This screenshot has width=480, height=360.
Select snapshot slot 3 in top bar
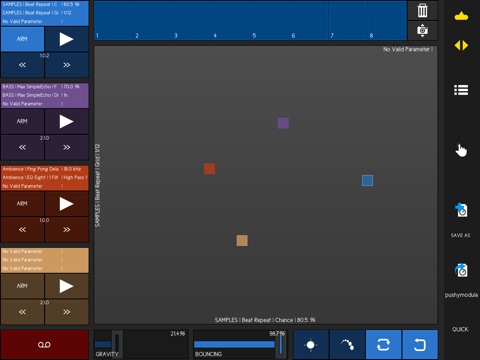coord(192,21)
